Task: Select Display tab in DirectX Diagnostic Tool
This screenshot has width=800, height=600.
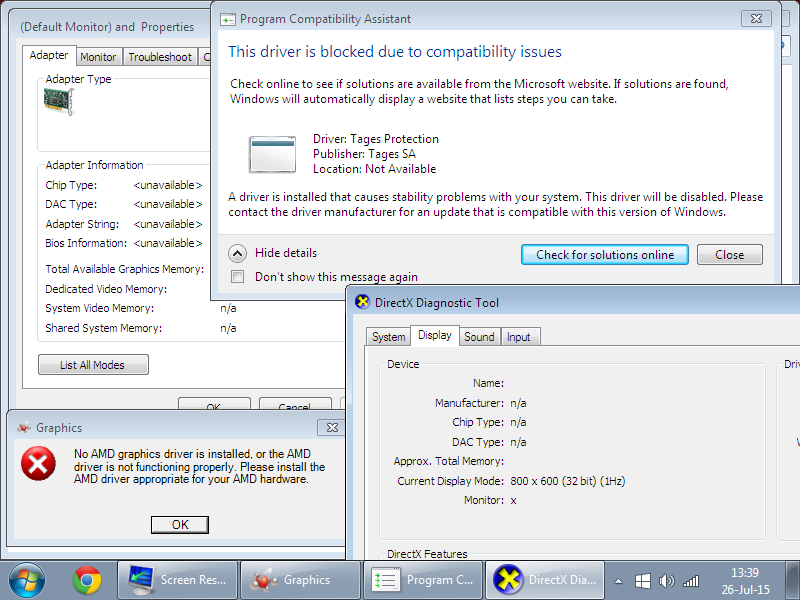Action: pyautogui.click(x=435, y=335)
